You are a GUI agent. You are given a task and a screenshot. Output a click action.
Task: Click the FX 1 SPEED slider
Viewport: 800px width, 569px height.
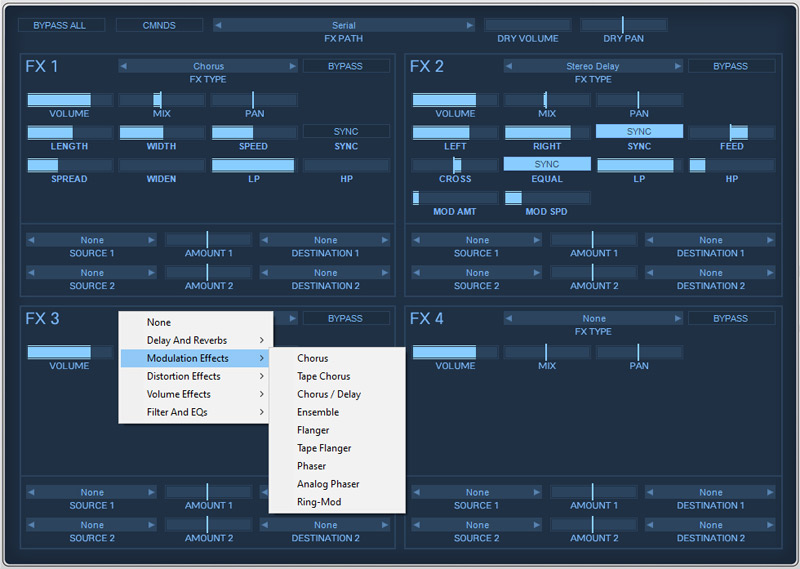[254, 132]
